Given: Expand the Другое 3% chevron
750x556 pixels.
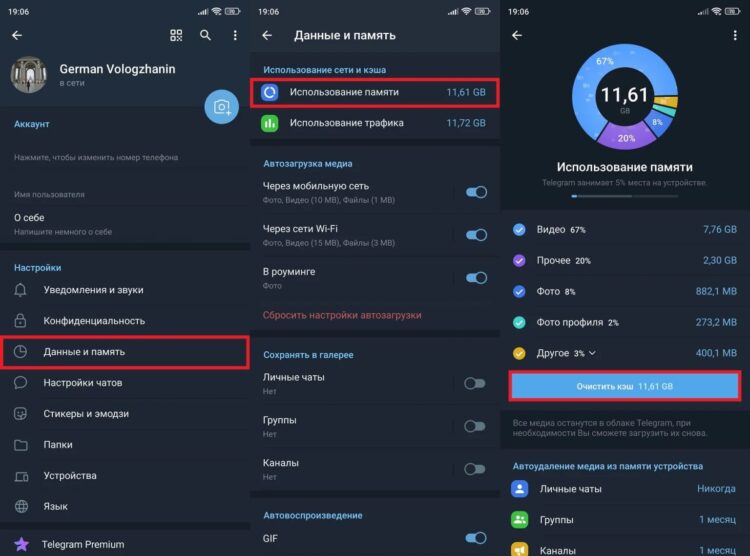Looking at the screenshot, I should point(593,353).
